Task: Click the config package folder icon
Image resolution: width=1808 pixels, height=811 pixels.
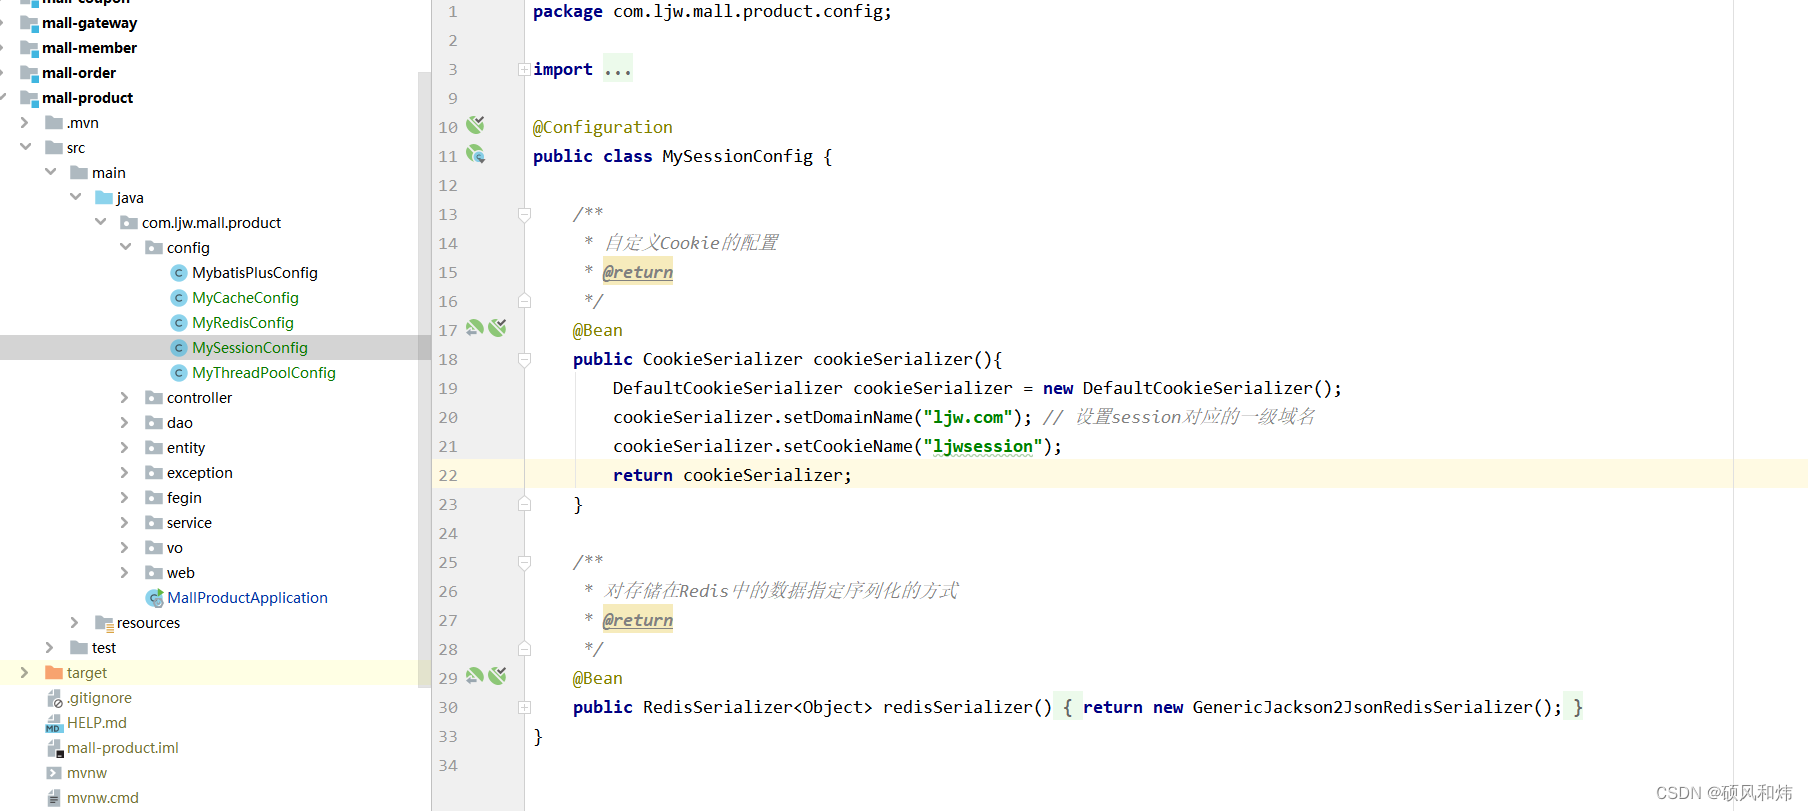Action: (154, 248)
